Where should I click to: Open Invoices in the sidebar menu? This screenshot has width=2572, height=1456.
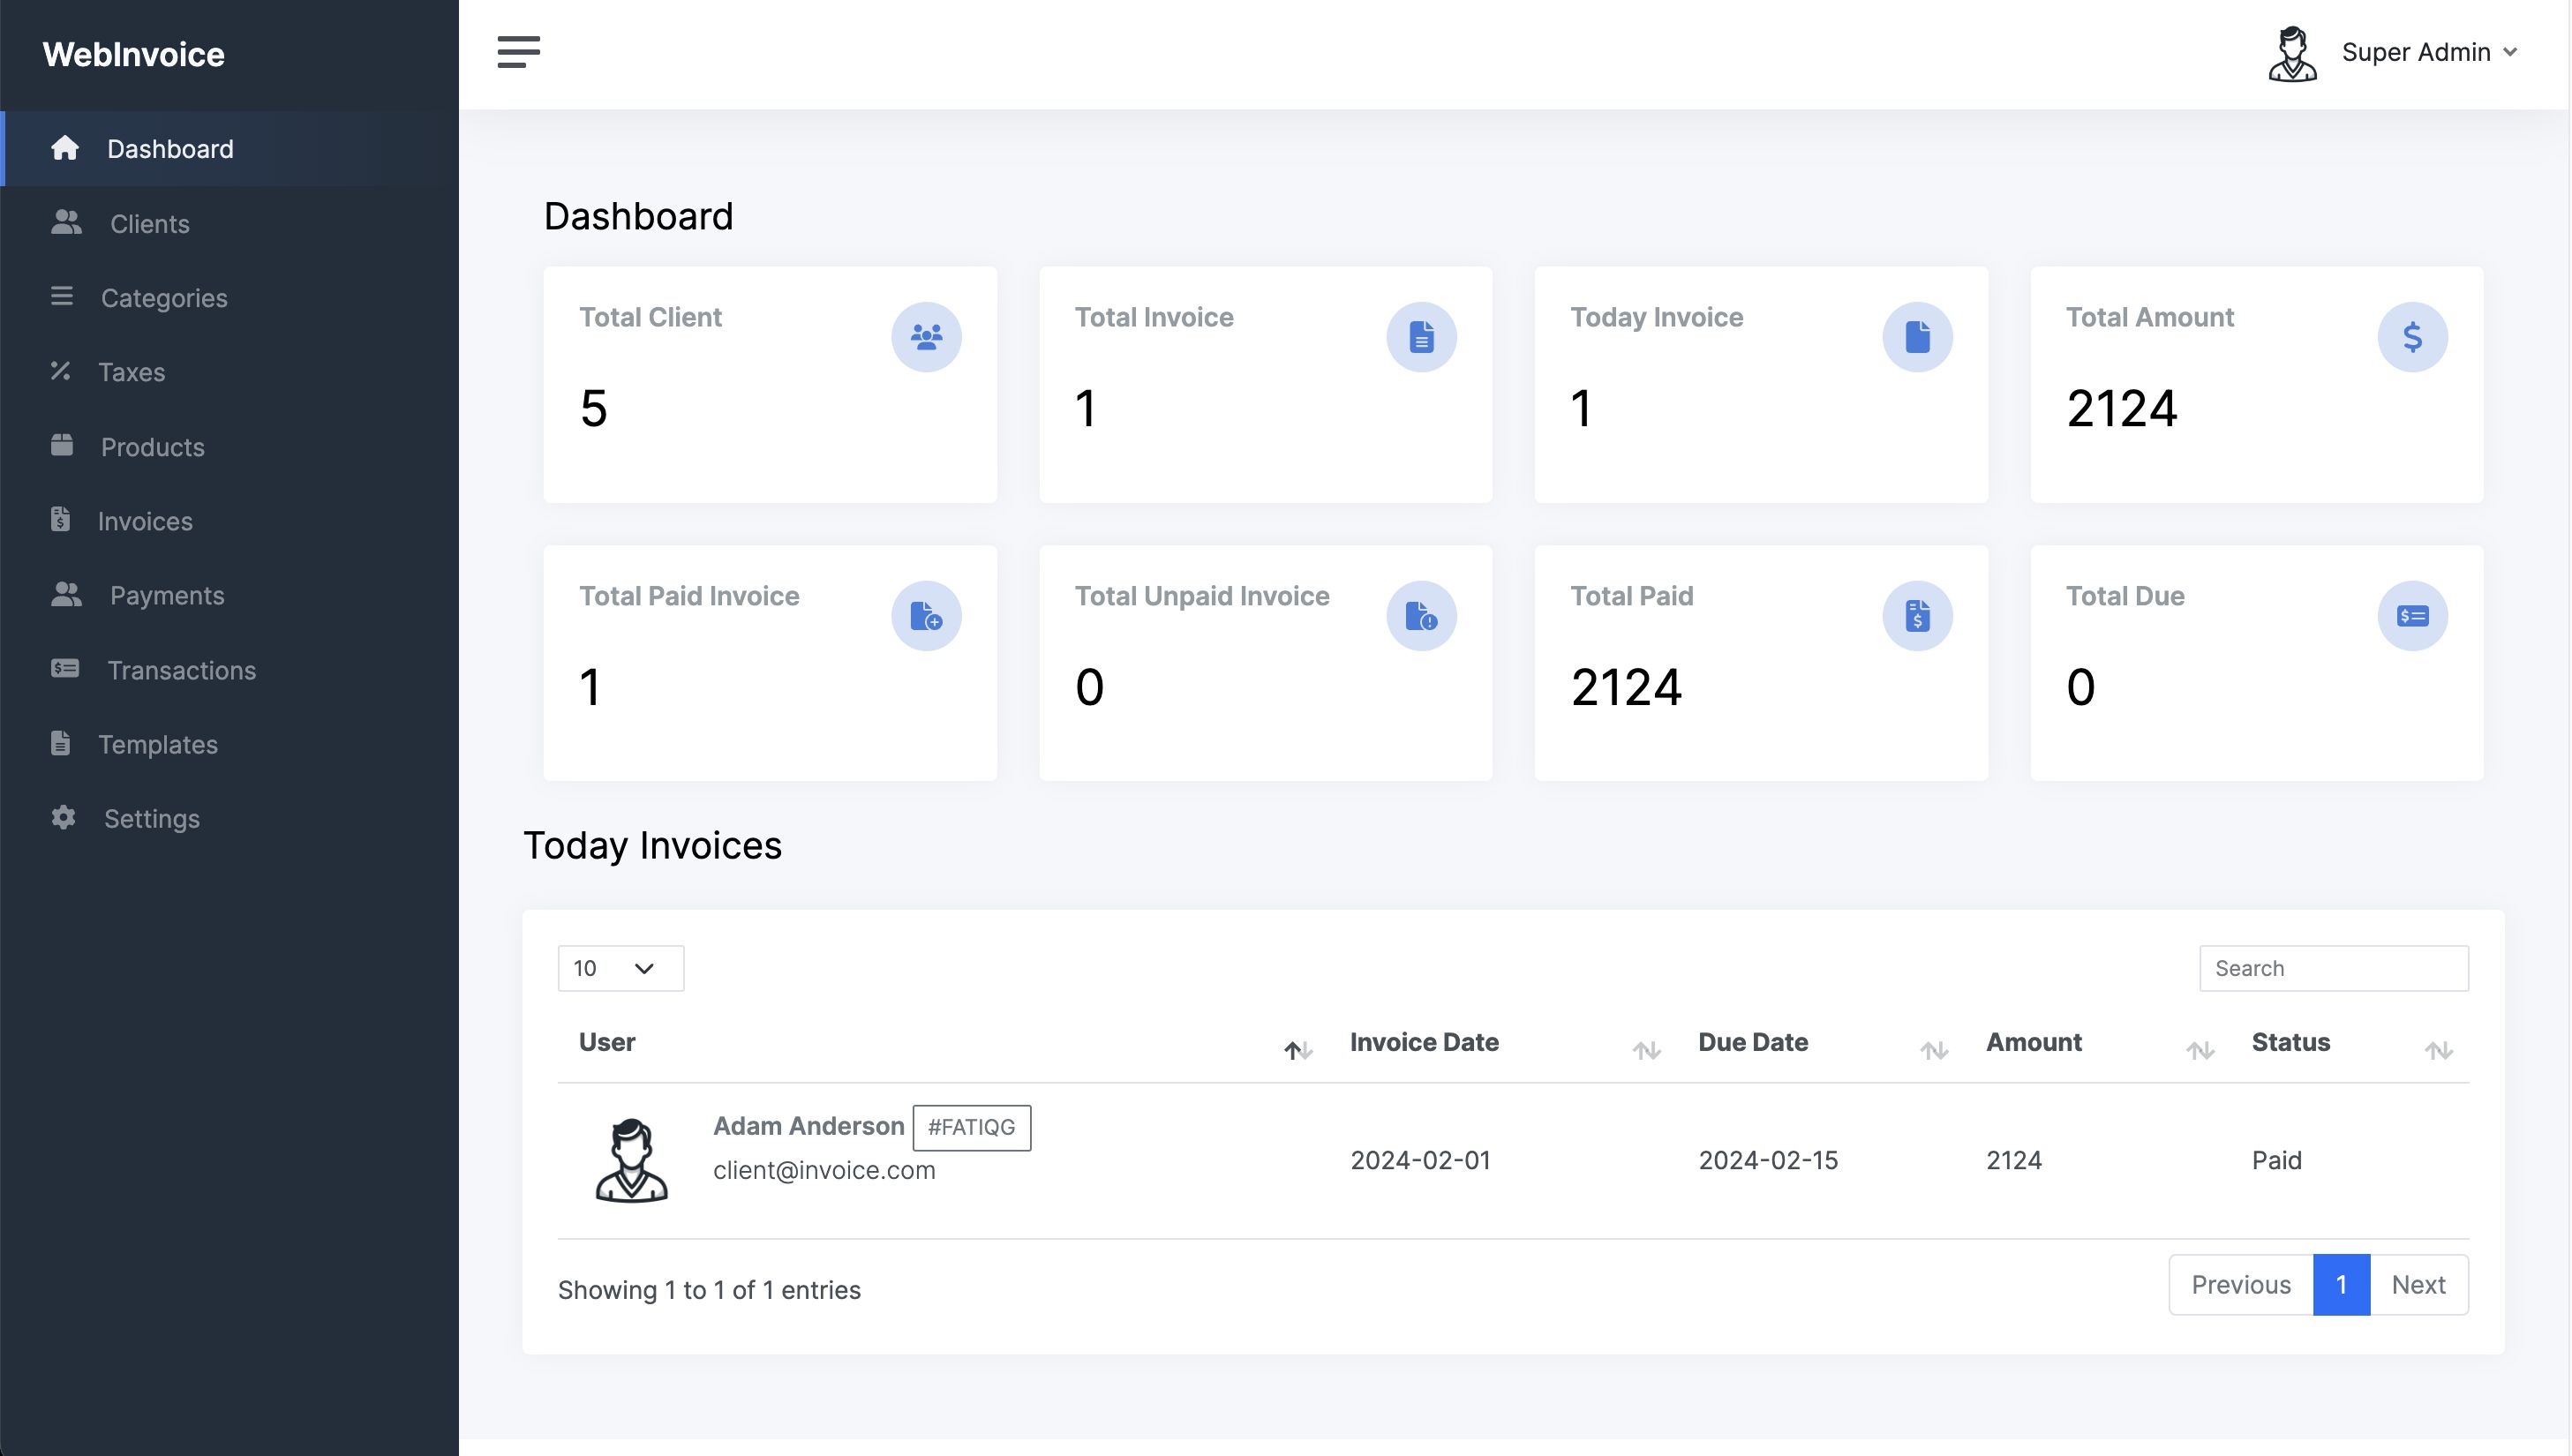click(x=145, y=521)
